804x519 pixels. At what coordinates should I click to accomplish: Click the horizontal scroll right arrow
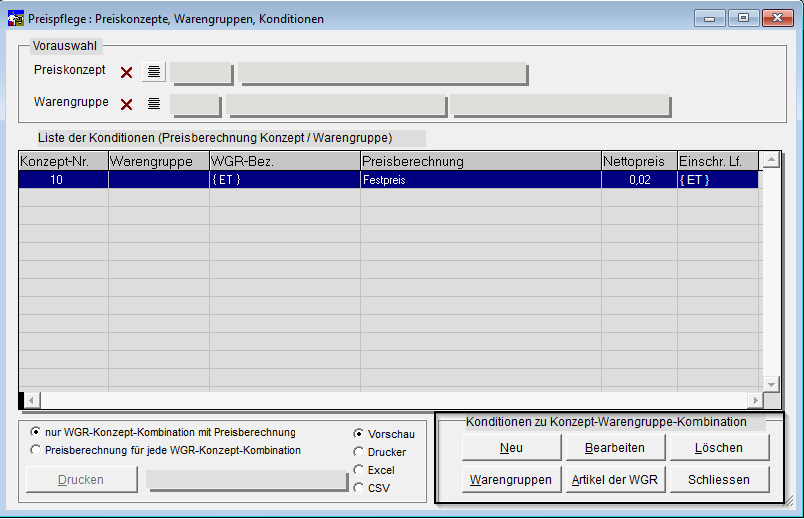tap(755, 400)
